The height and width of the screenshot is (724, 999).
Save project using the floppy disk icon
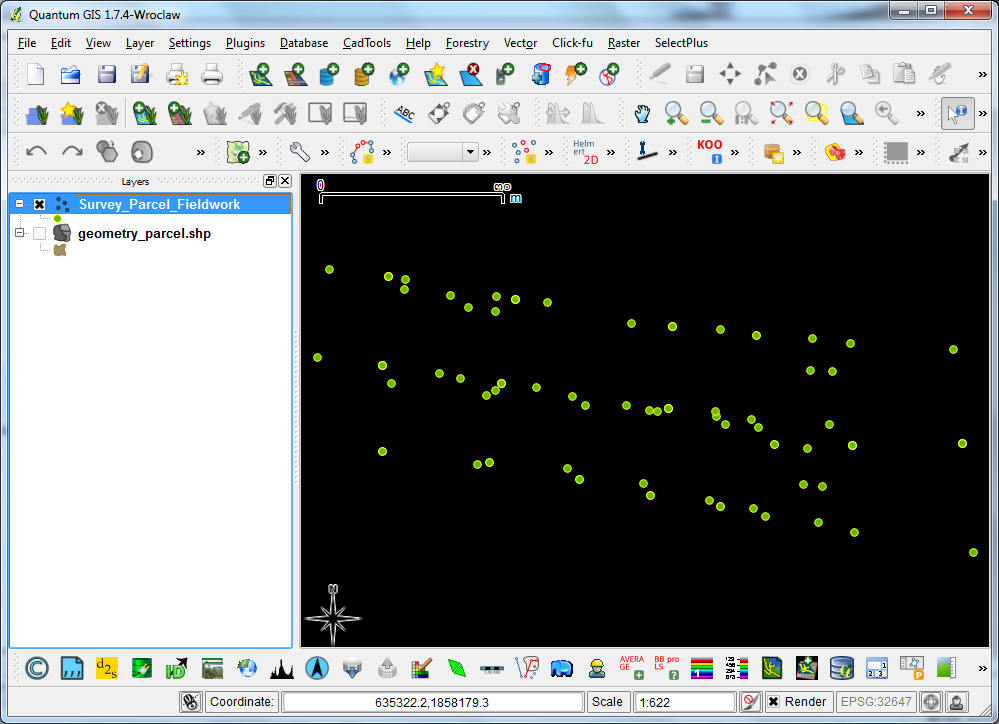[106, 75]
